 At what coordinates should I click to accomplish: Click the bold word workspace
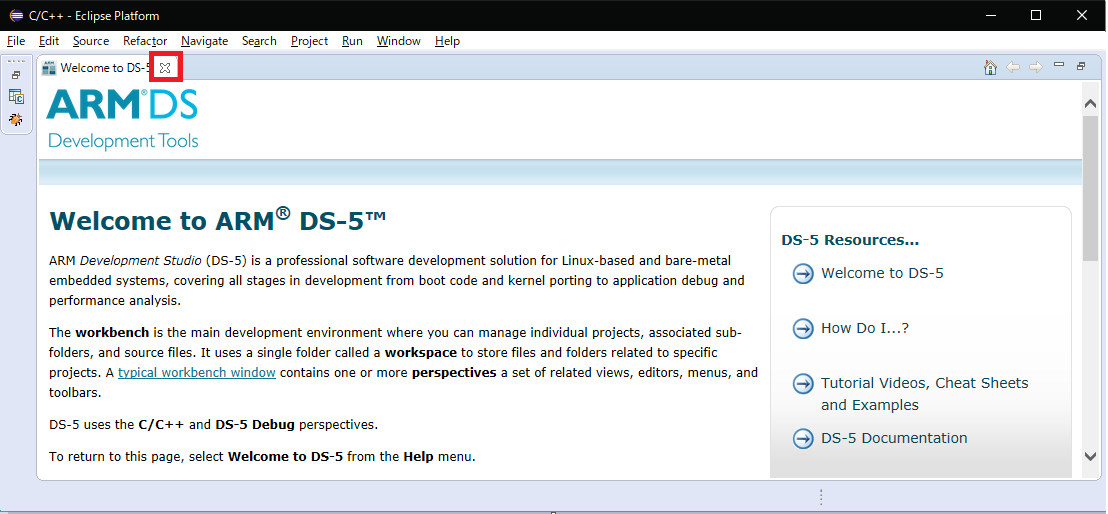tap(420, 352)
